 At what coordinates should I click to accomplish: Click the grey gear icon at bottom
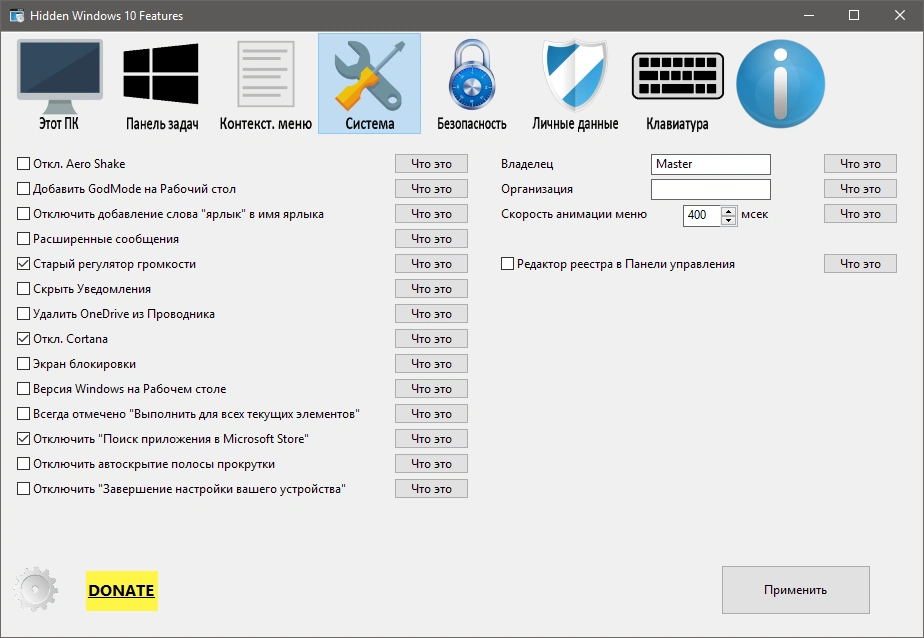coord(35,589)
